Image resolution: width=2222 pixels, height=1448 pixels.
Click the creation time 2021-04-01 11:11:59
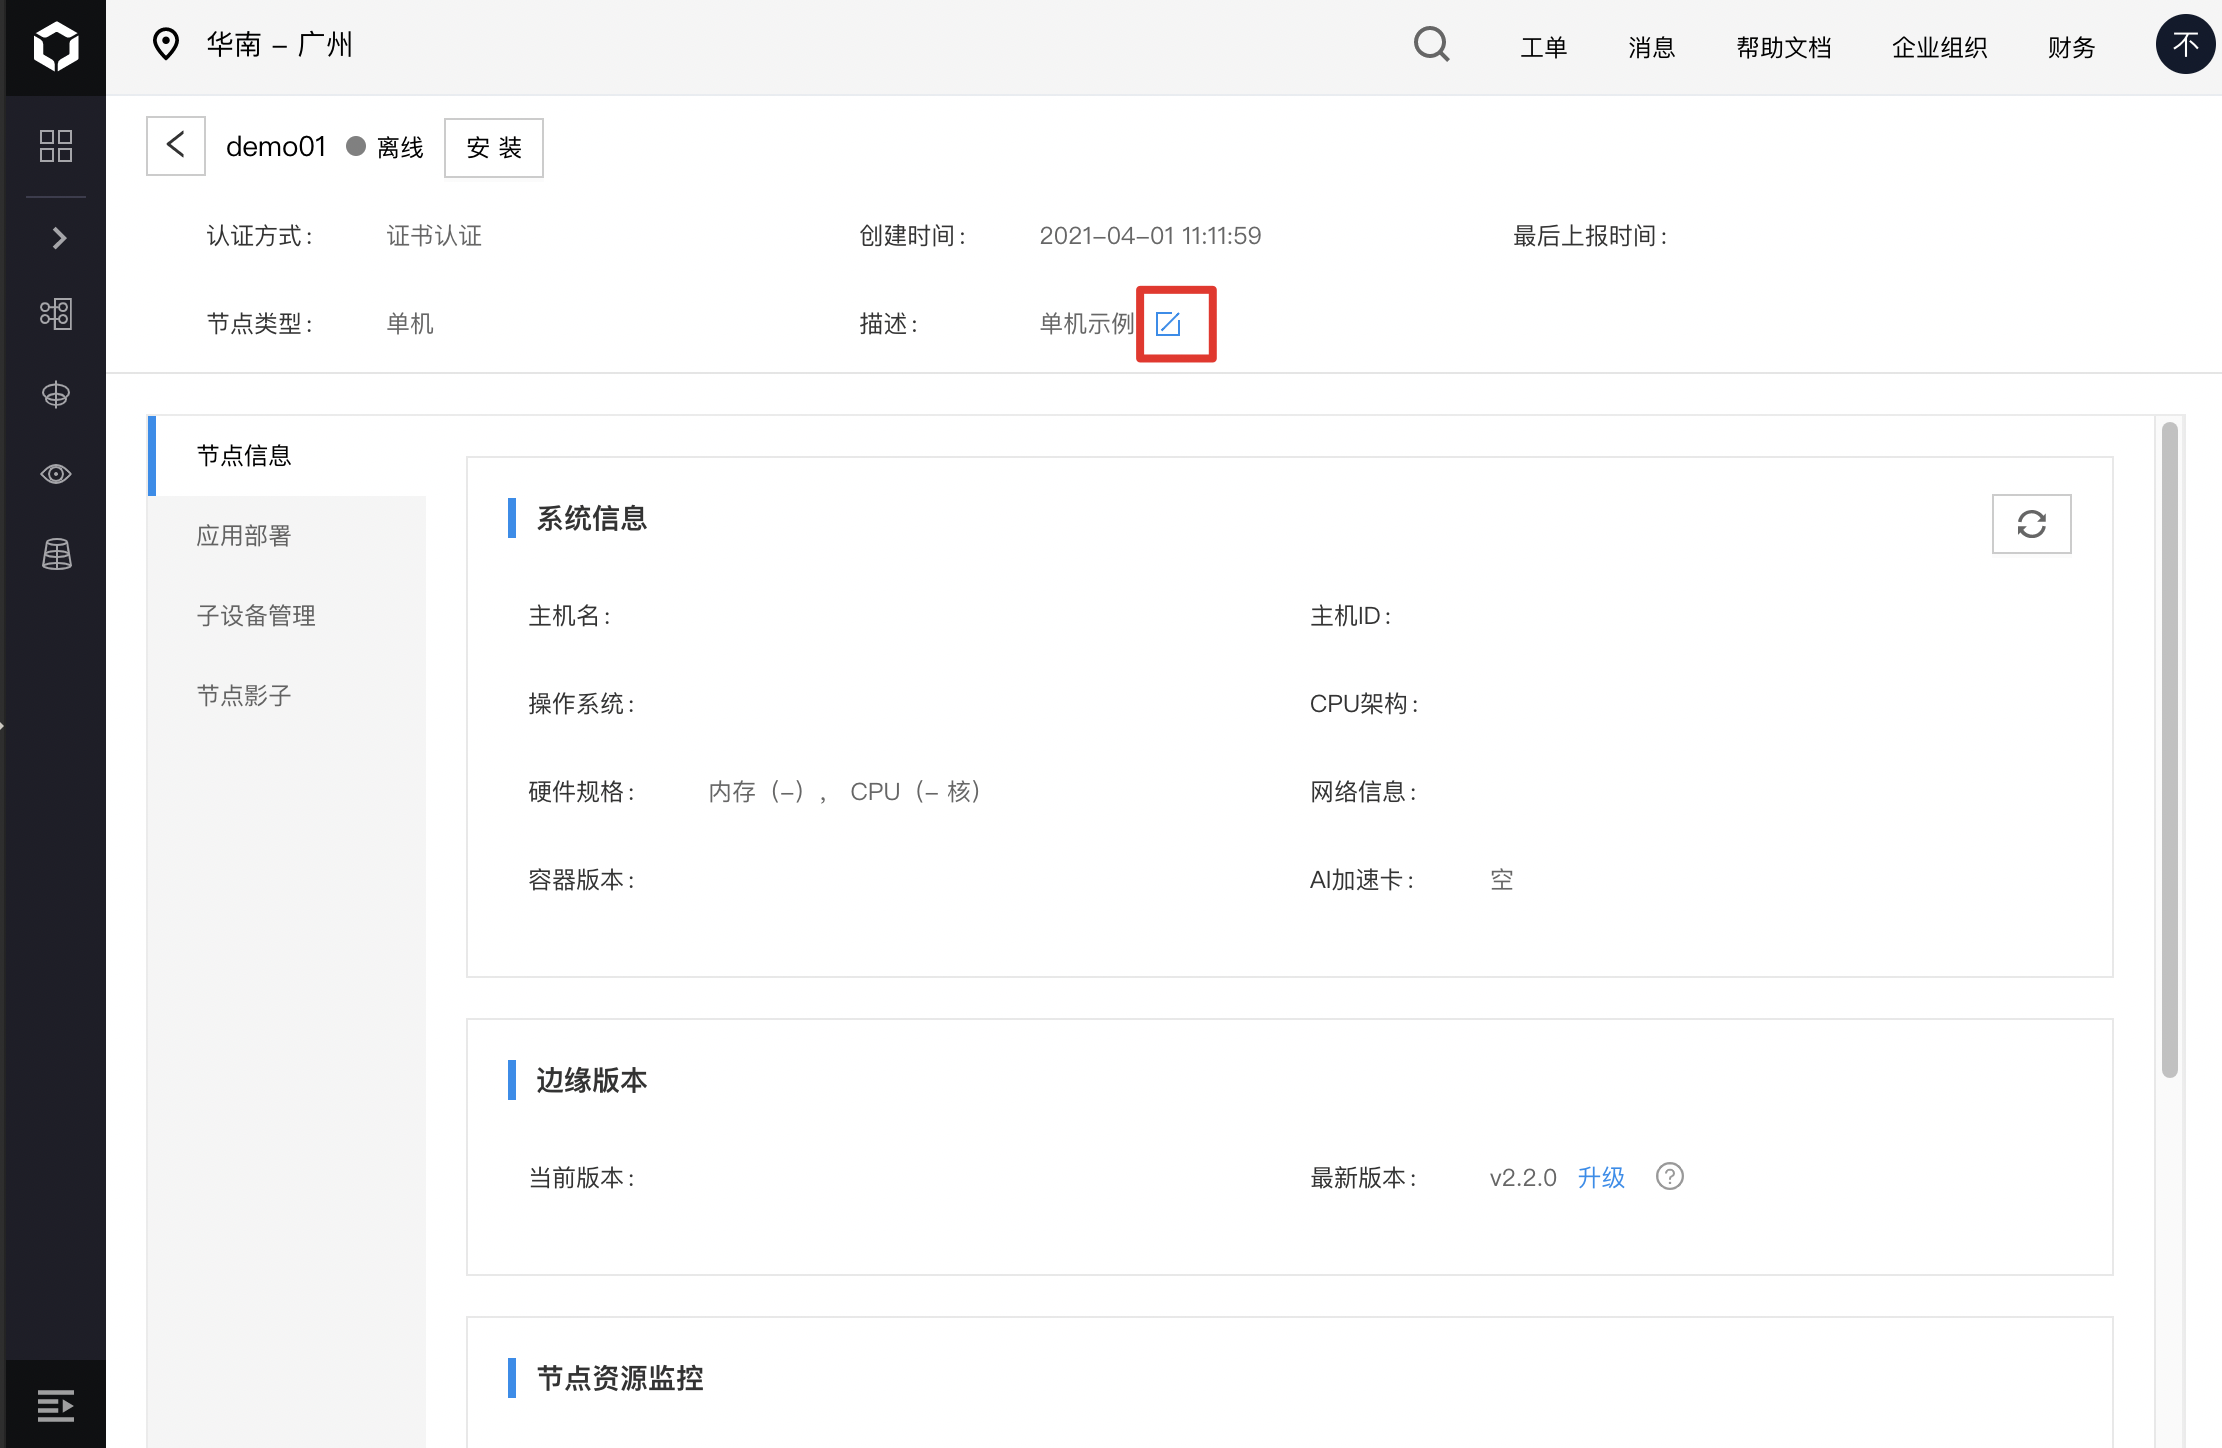click(x=1150, y=236)
